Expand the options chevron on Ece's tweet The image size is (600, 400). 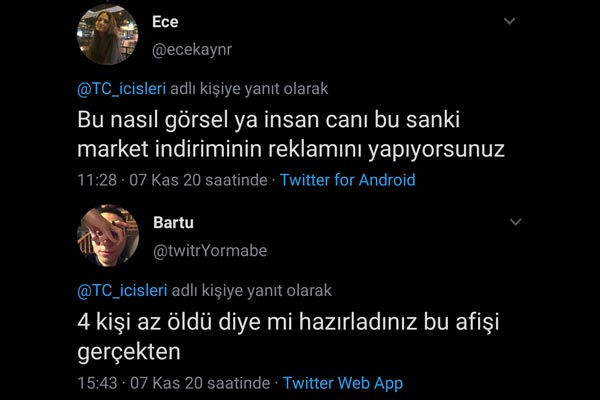pos(509,21)
